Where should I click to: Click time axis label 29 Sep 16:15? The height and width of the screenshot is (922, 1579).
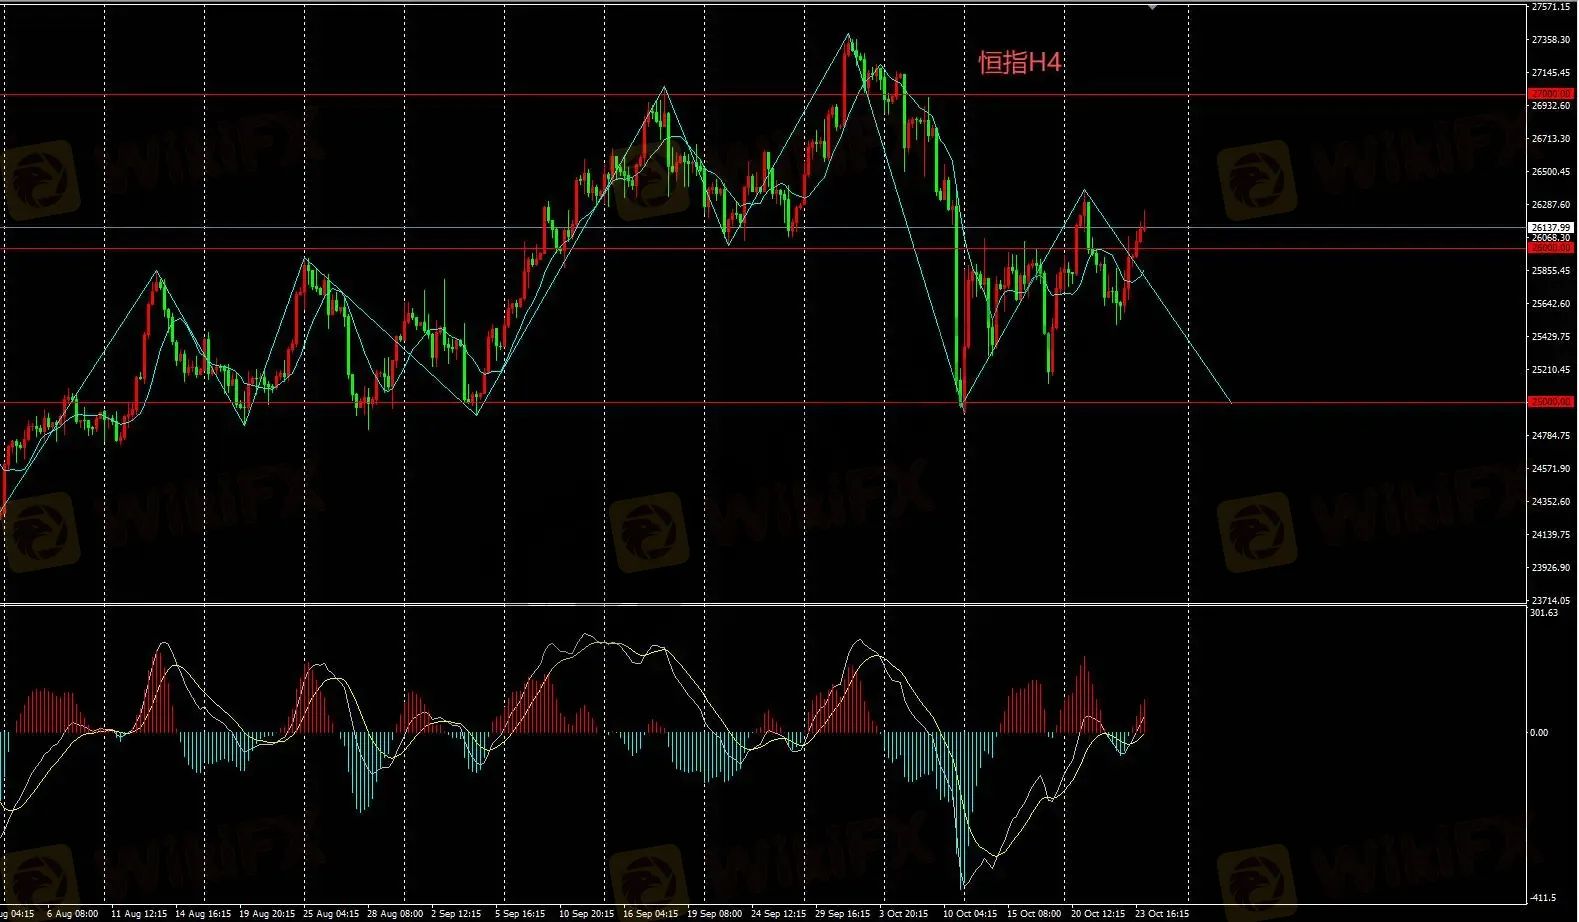pyautogui.click(x=842, y=914)
